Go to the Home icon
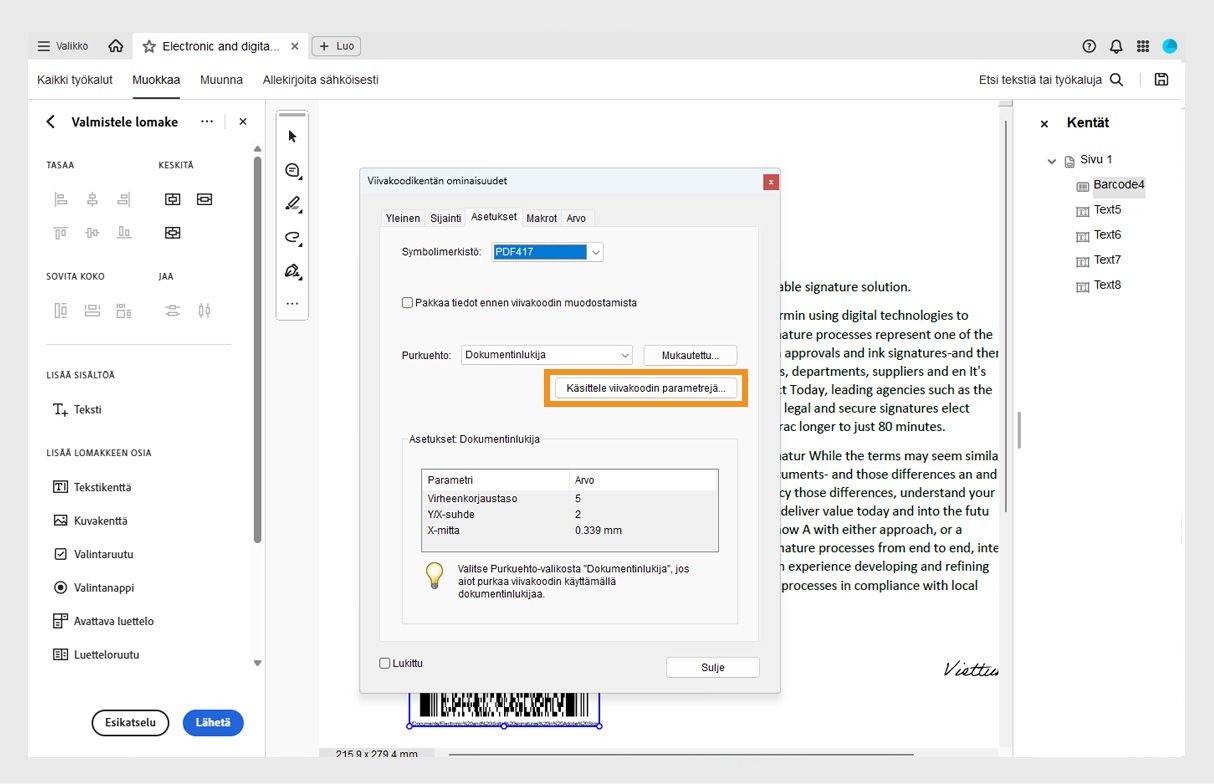 tap(116, 46)
